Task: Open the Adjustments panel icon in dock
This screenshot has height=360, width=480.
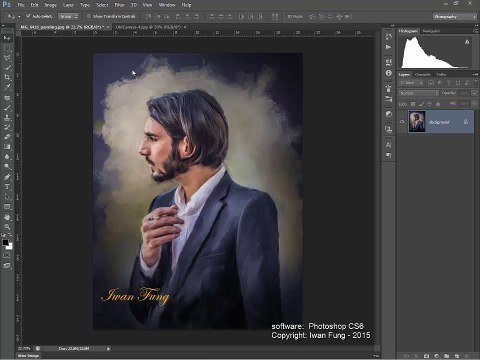Action: click(x=389, y=114)
